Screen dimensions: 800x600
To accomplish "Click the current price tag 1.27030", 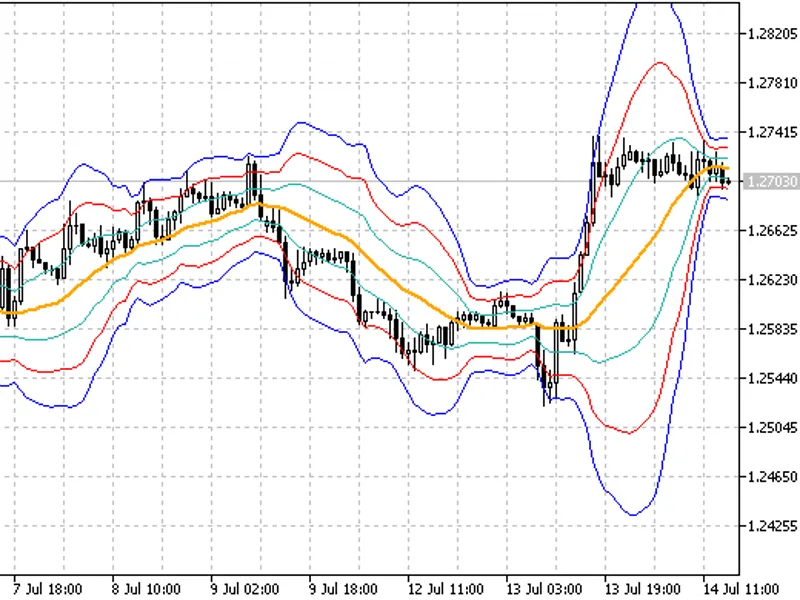I will pyautogui.click(x=772, y=182).
